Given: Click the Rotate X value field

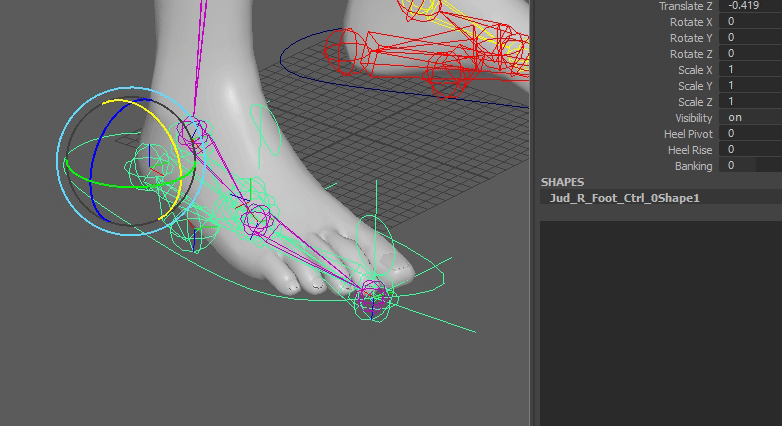Looking at the screenshot, I should 750,21.
